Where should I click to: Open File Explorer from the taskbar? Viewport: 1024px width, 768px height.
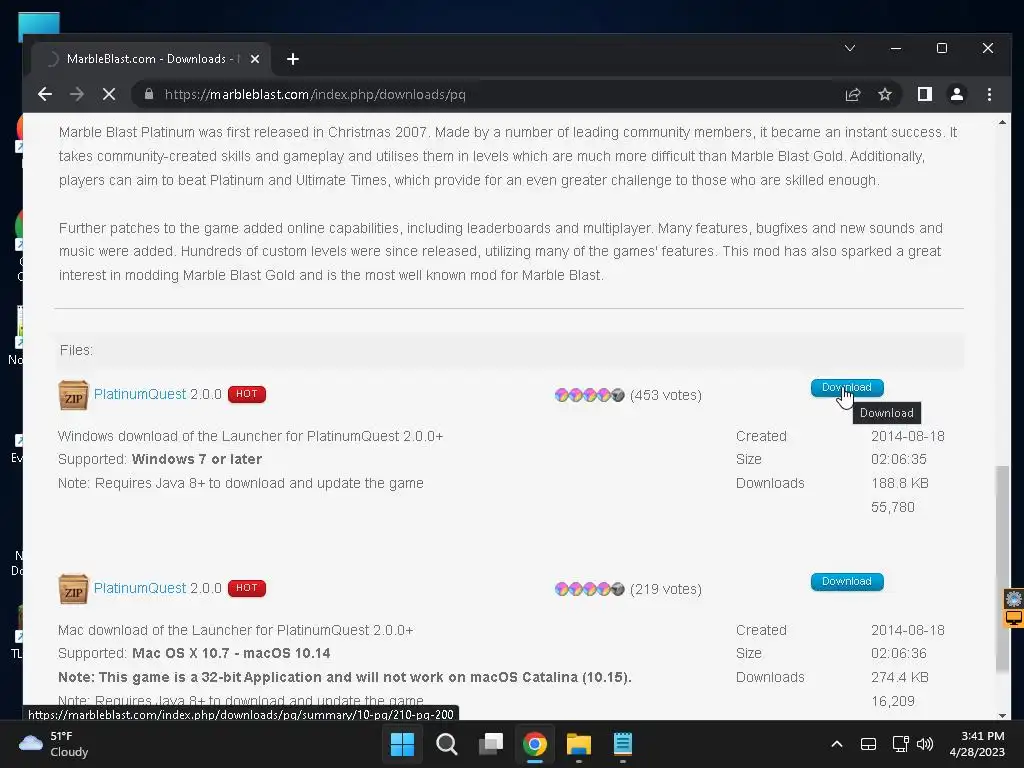click(579, 744)
